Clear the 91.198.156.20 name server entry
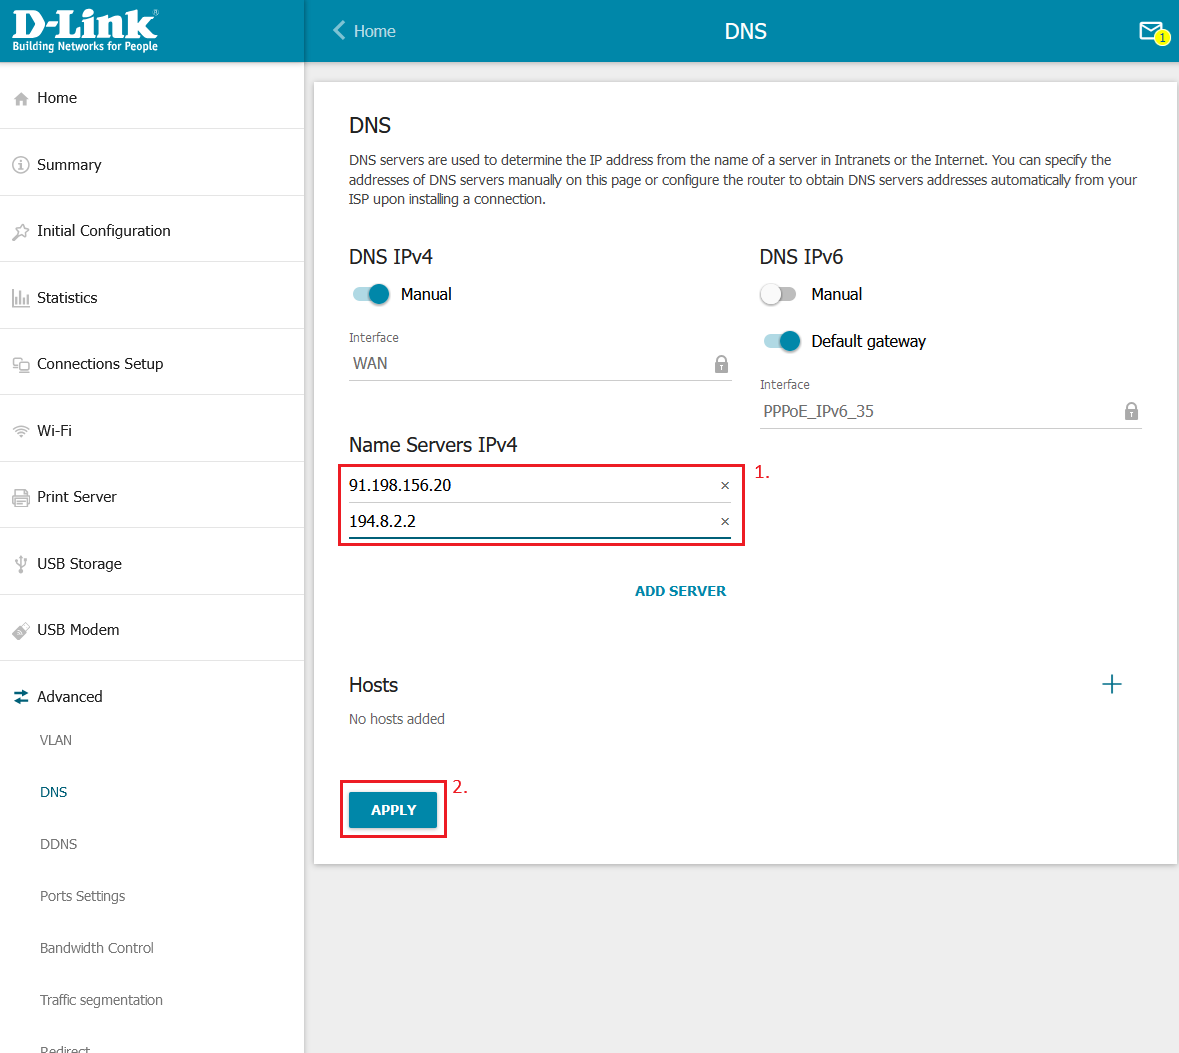Screen dimensions: 1179x1053 [x=725, y=486]
